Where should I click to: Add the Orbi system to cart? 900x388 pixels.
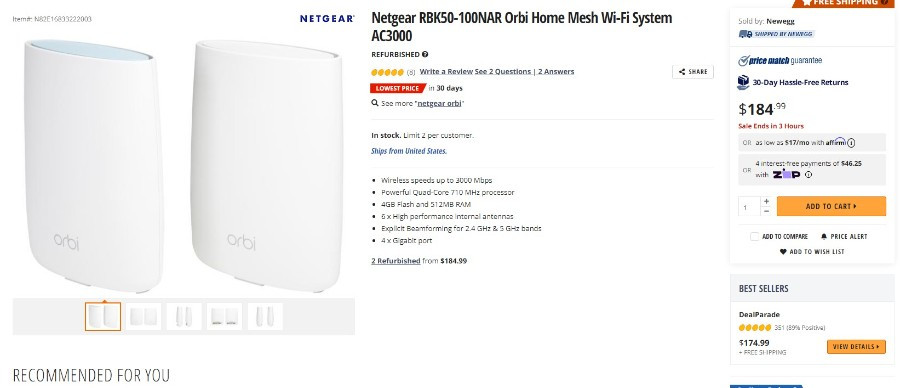click(x=831, y=206)
